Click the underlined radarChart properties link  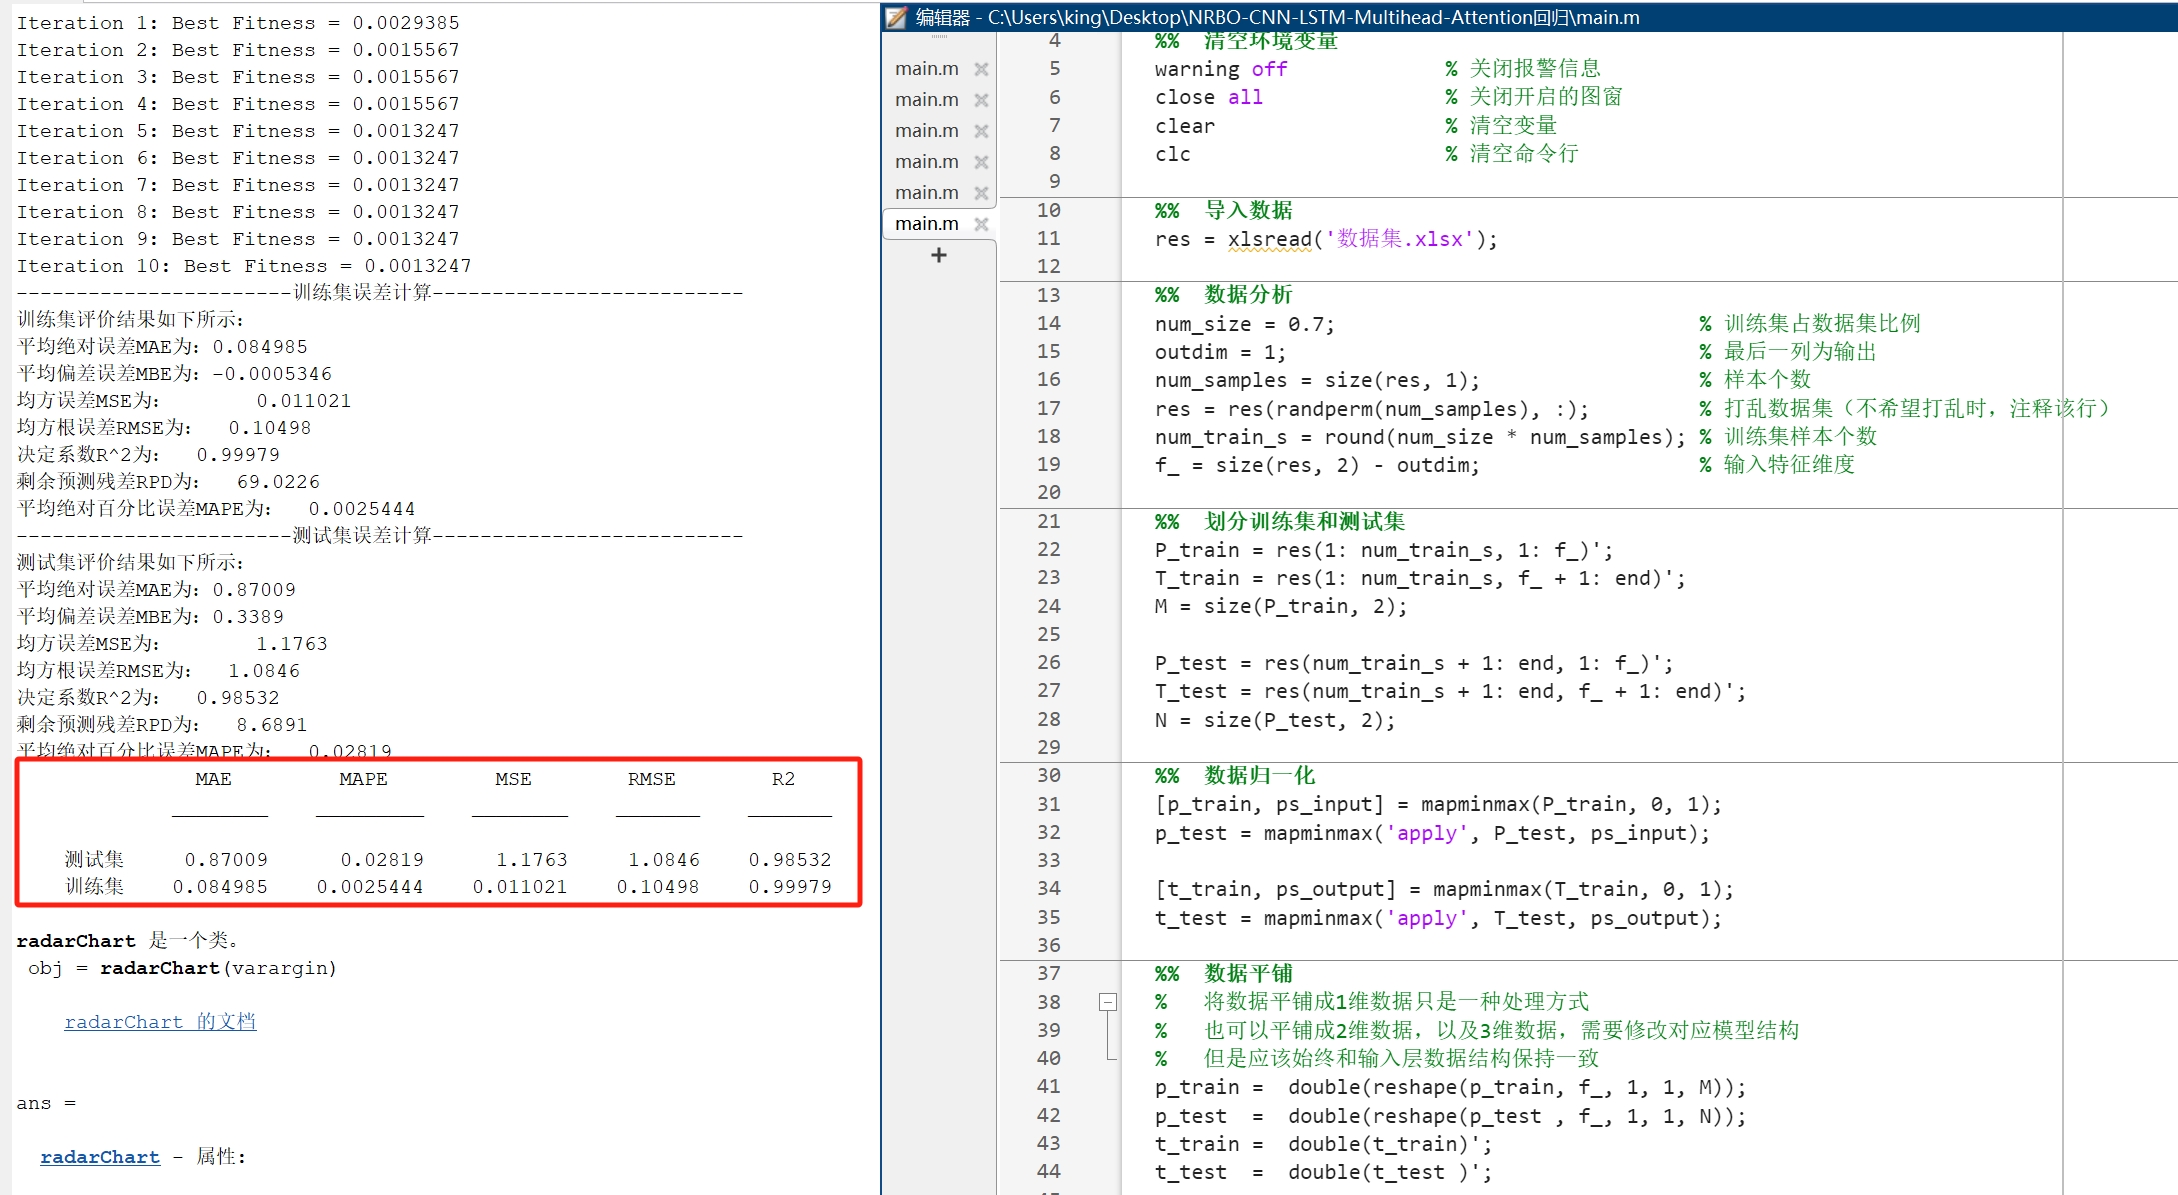click(x=100, y=1157)
